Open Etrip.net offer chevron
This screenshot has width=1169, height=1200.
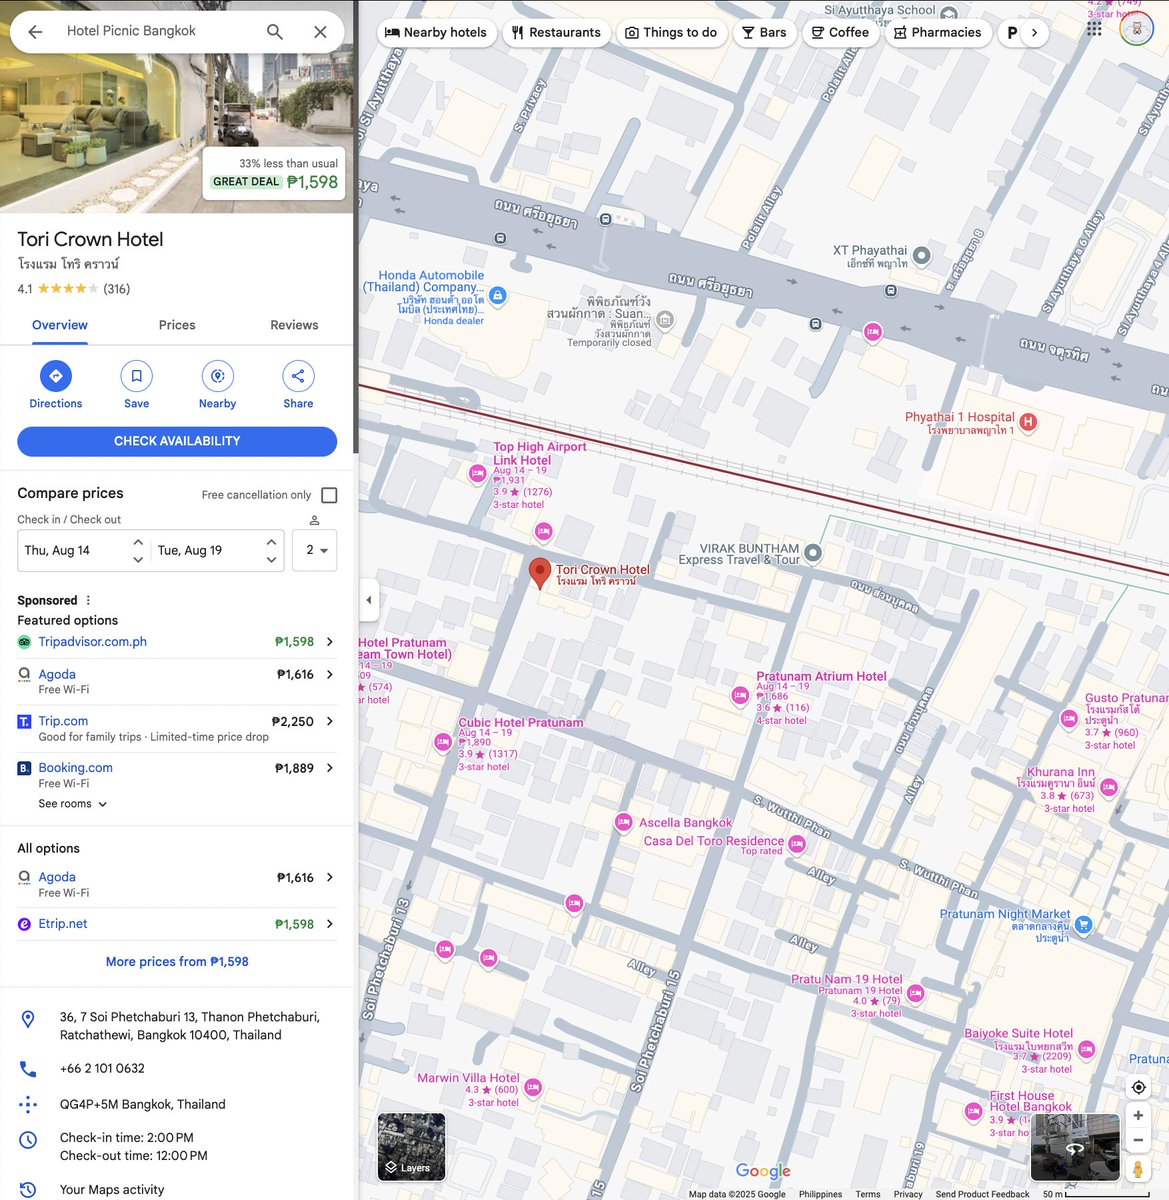[x=329, y=924]
